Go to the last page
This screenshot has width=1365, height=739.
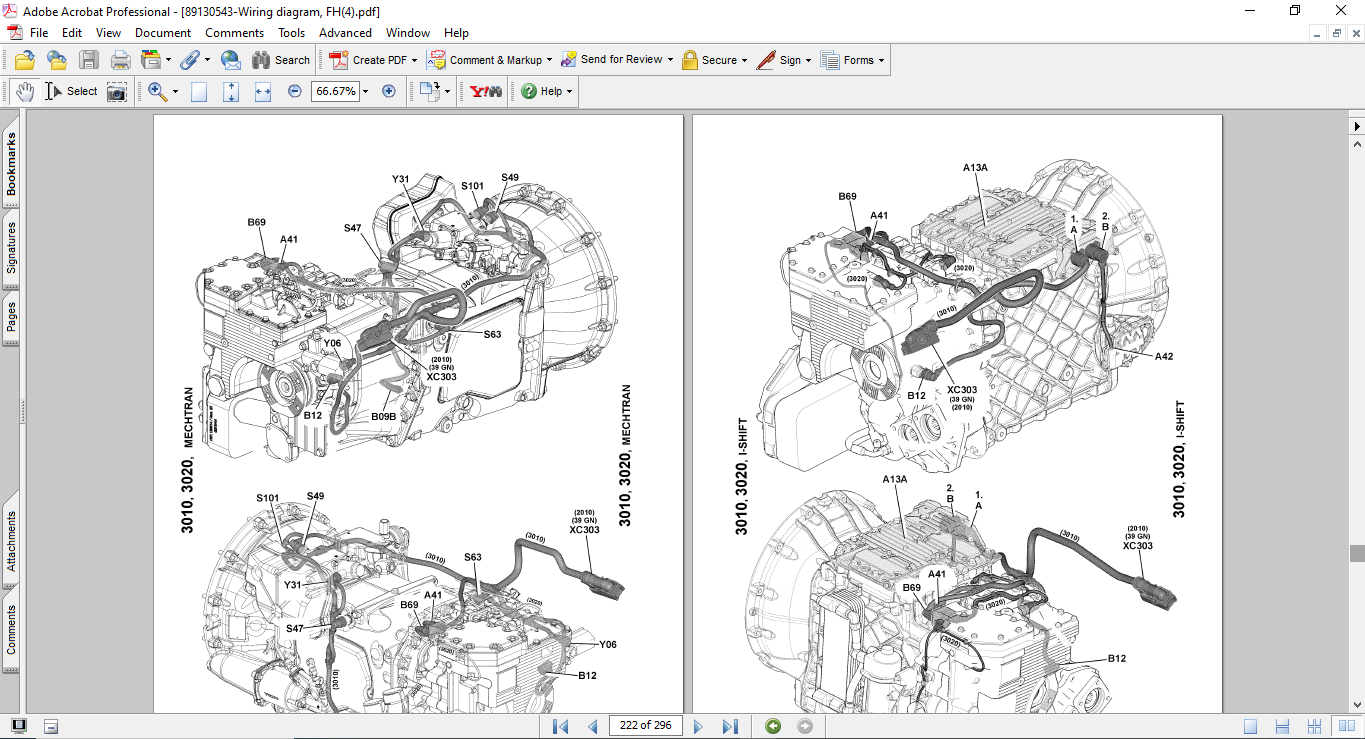point(730,726)
